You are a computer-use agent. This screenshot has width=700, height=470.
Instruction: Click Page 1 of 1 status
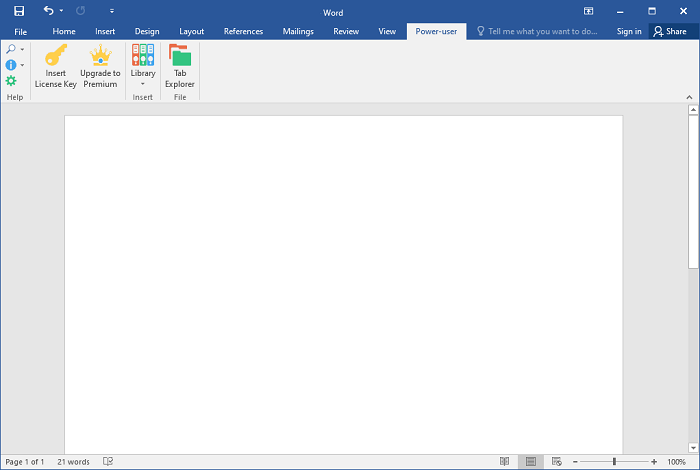coord(25,462)
